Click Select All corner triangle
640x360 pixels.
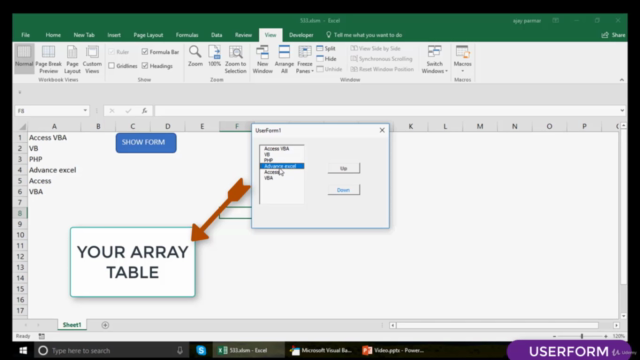[22, 127]
